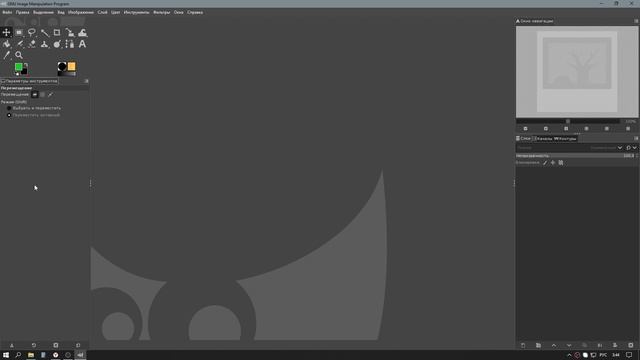Restore tool preset in tool options

(34, 345)
